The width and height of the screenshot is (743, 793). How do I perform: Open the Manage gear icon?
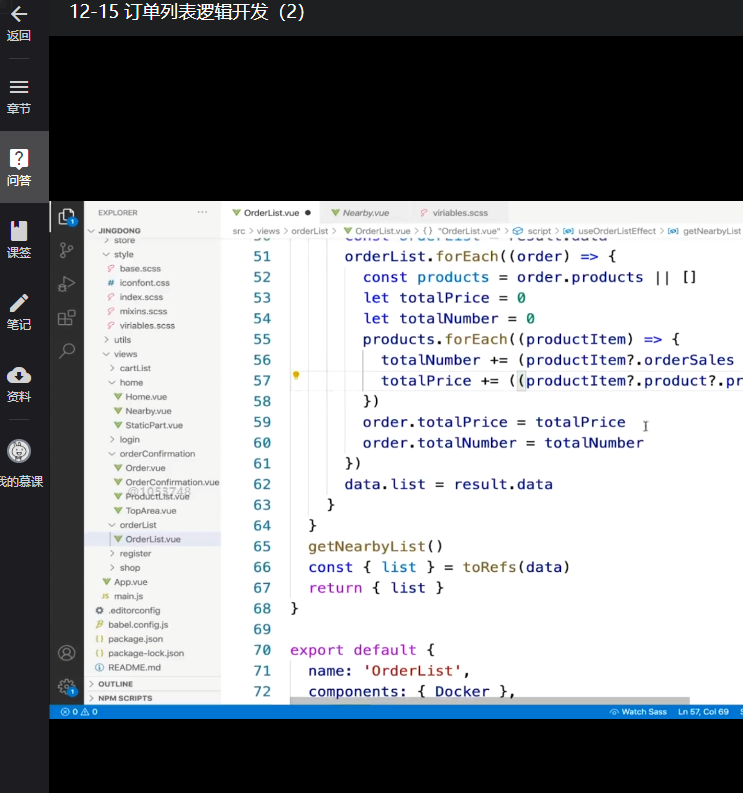click(67, 687)
